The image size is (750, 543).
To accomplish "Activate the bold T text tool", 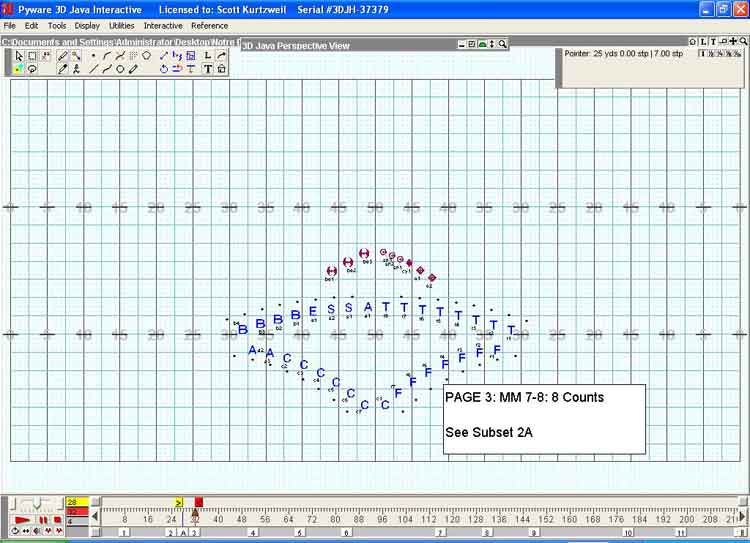I will click(207, 69).
